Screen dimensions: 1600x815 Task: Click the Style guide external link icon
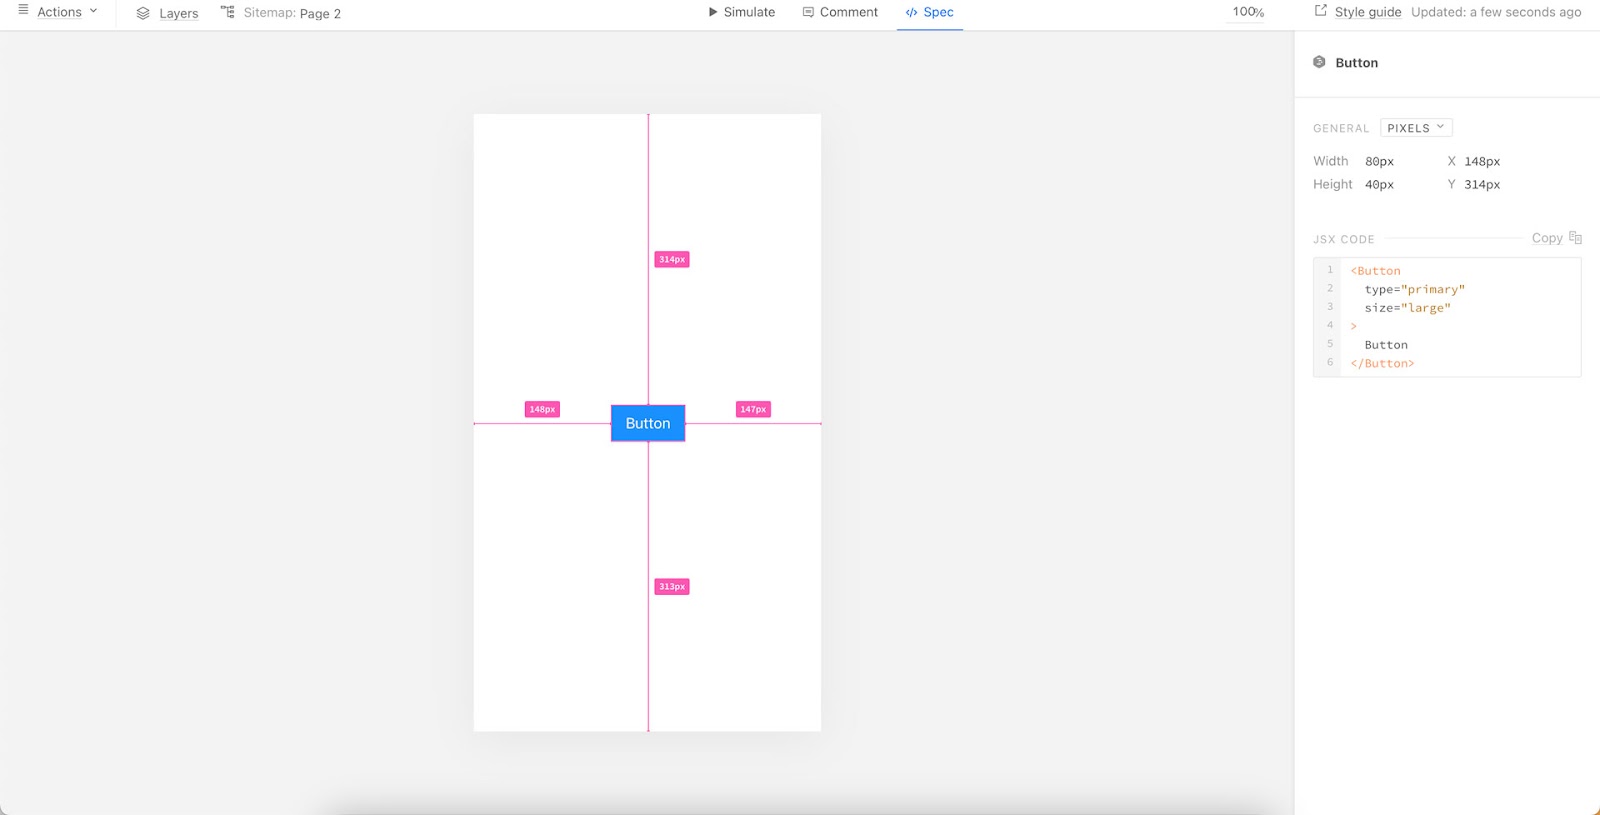pos(1320,10)
